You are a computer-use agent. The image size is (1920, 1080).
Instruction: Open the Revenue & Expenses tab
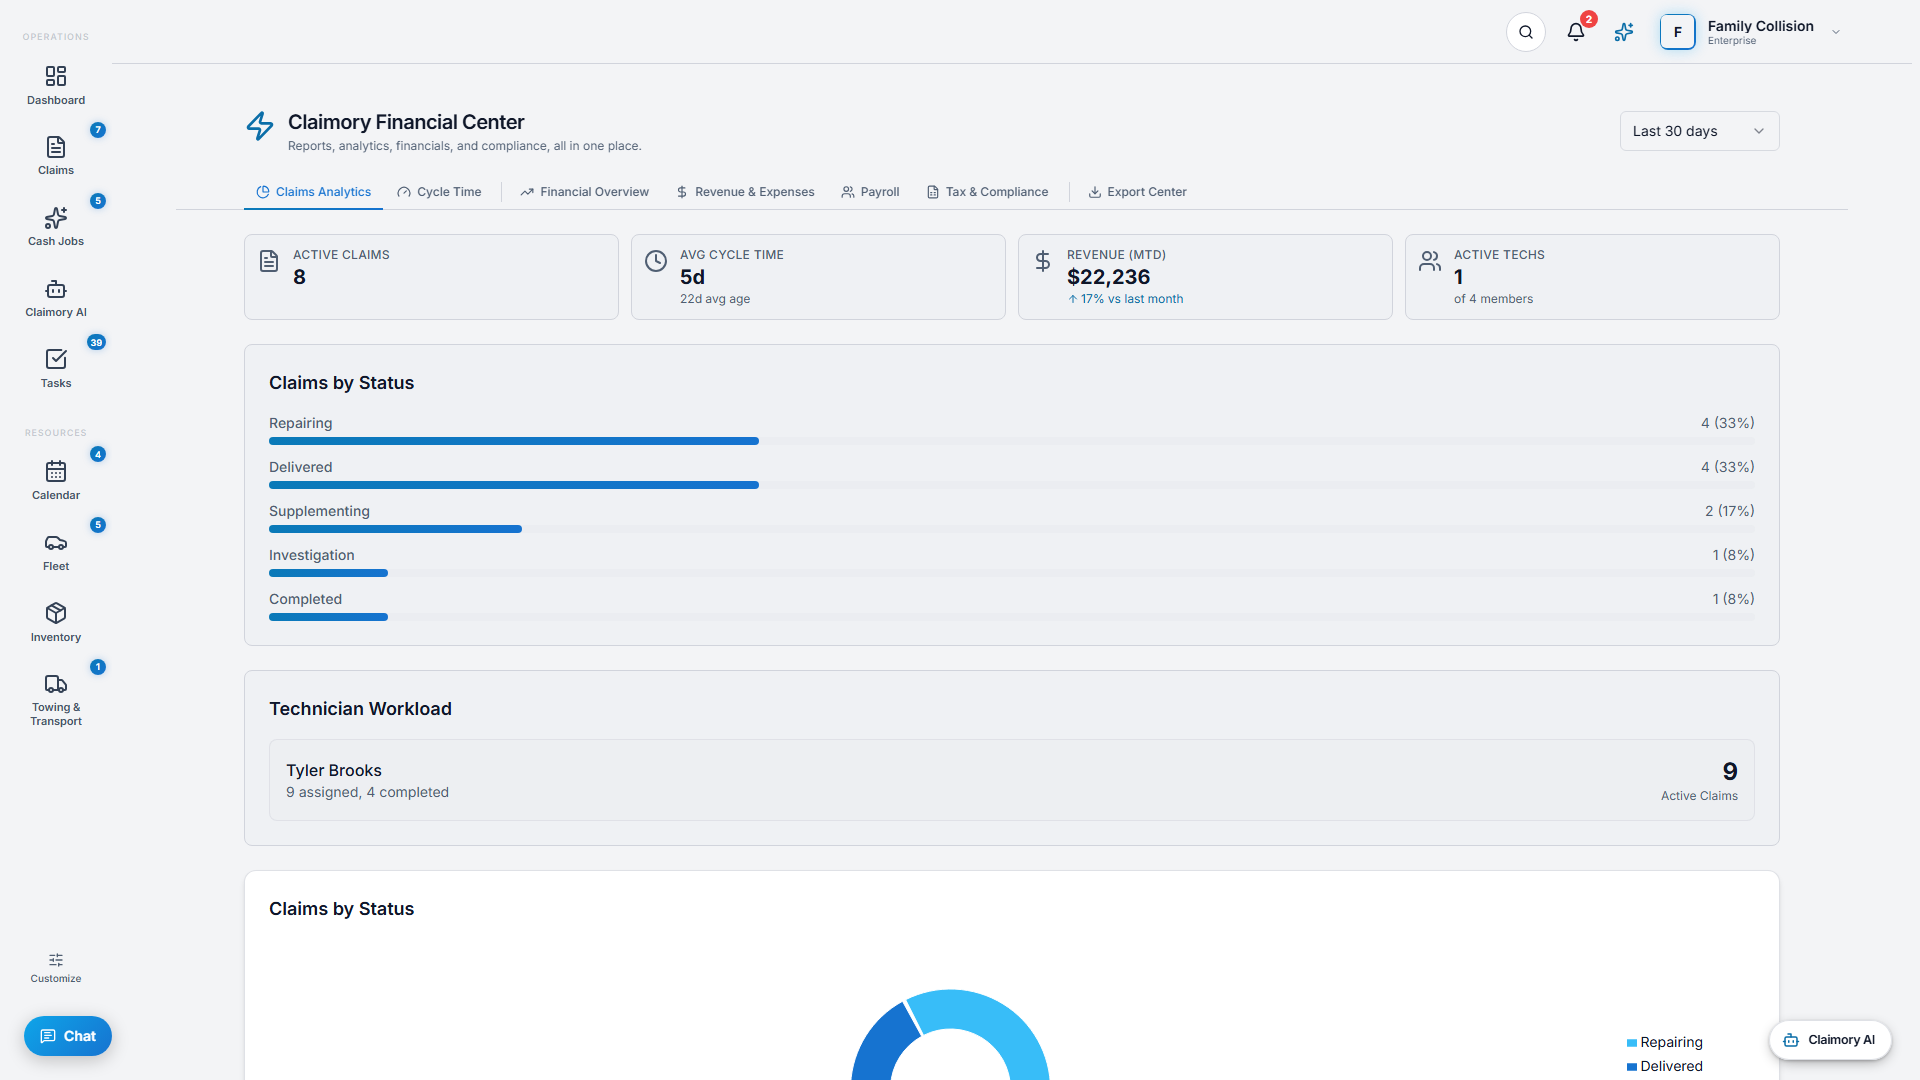tap(745, 192)
